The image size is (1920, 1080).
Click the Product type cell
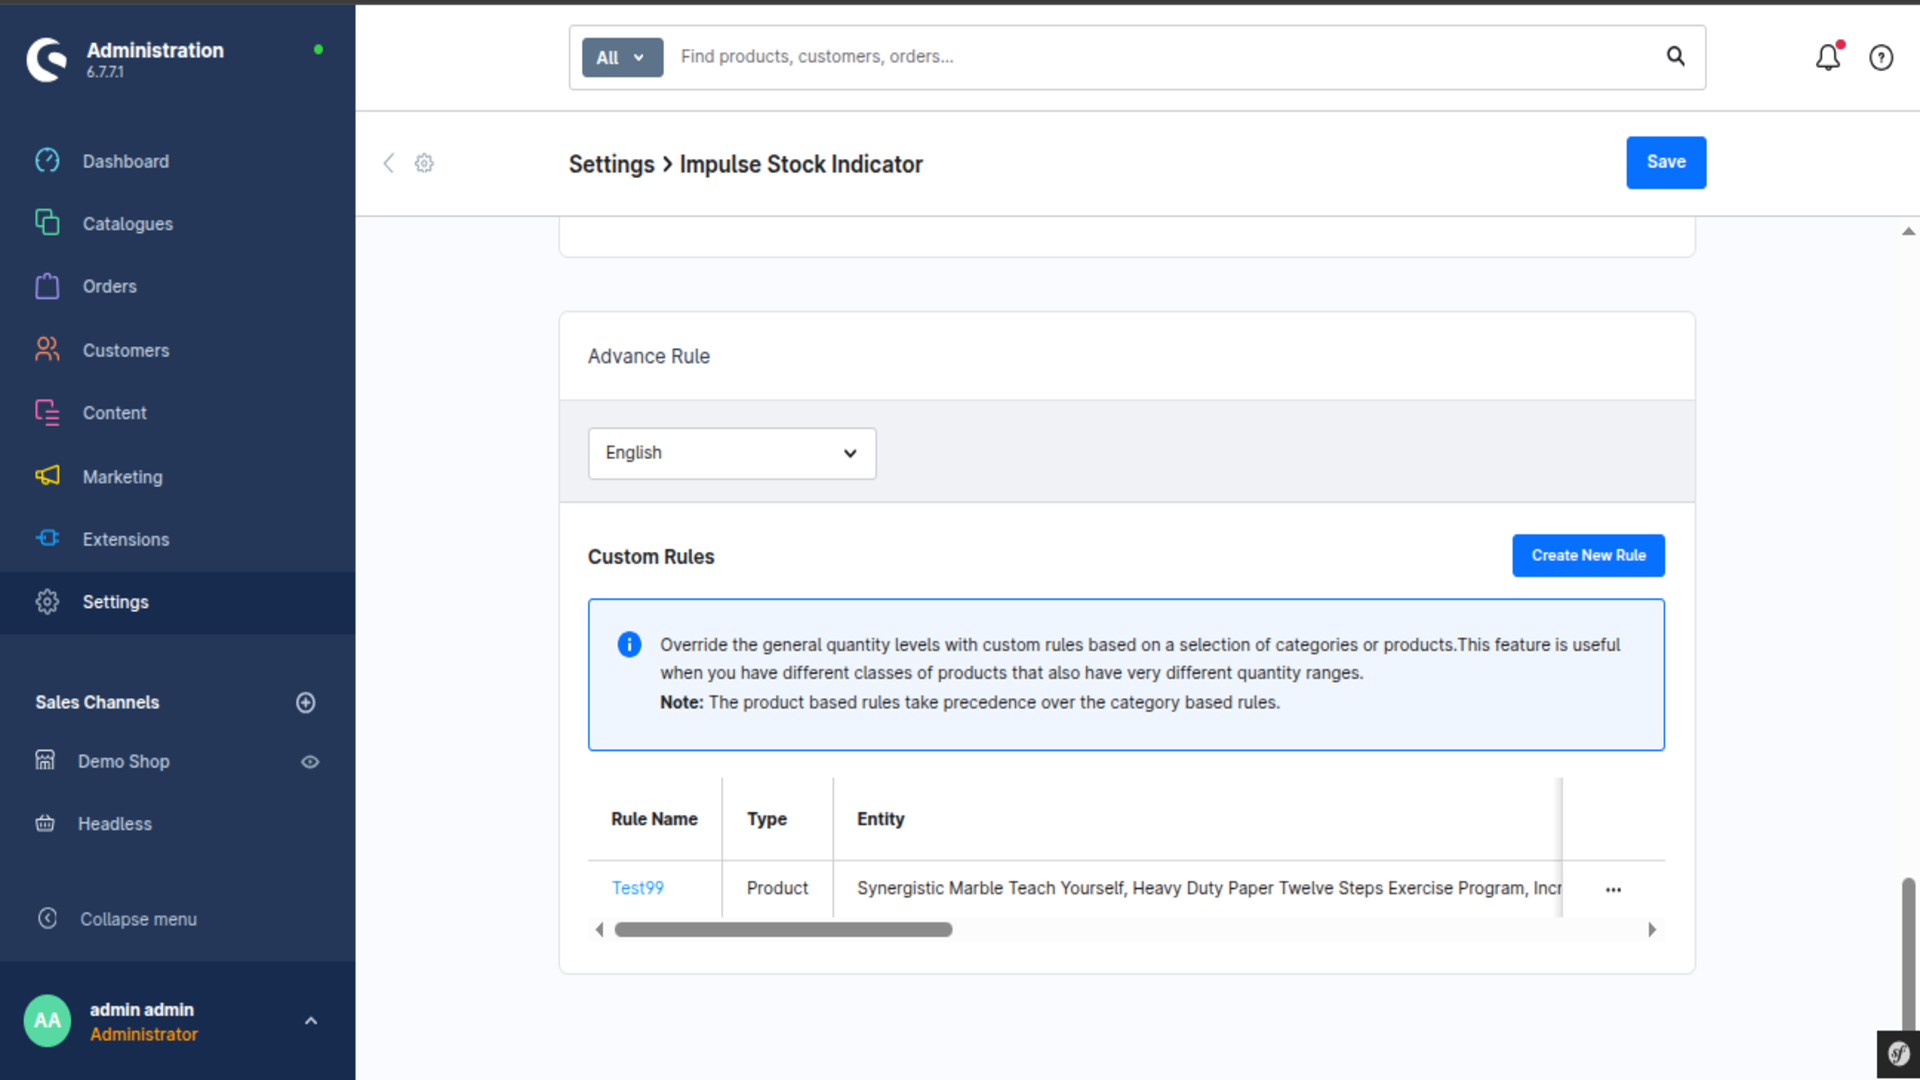point(777,887)
